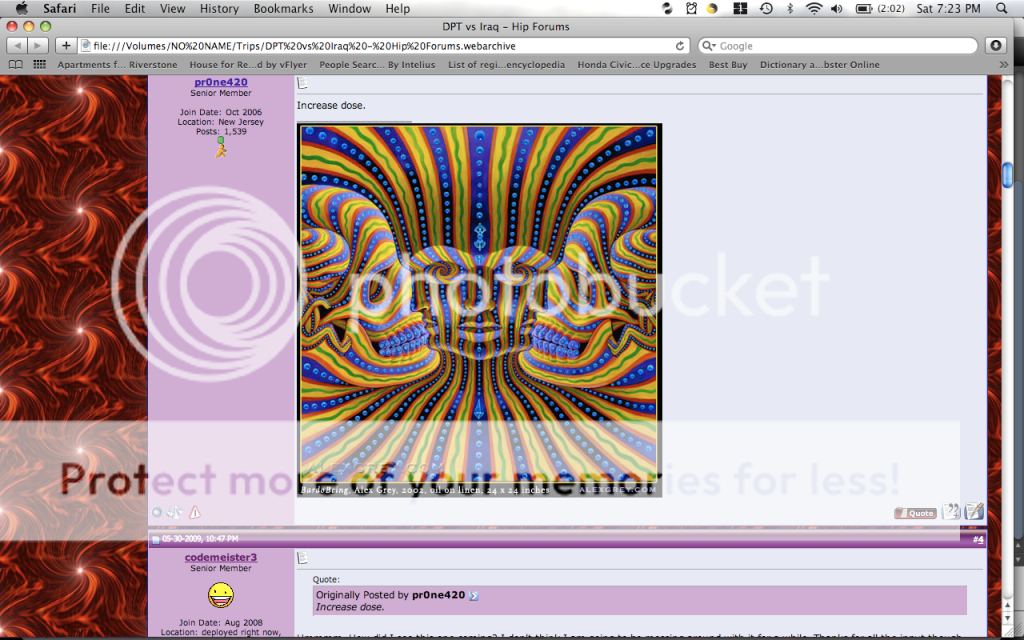Open the Best Buy bookmark
This screenshot has width=1024, height=640.
[x=728, y=65]
